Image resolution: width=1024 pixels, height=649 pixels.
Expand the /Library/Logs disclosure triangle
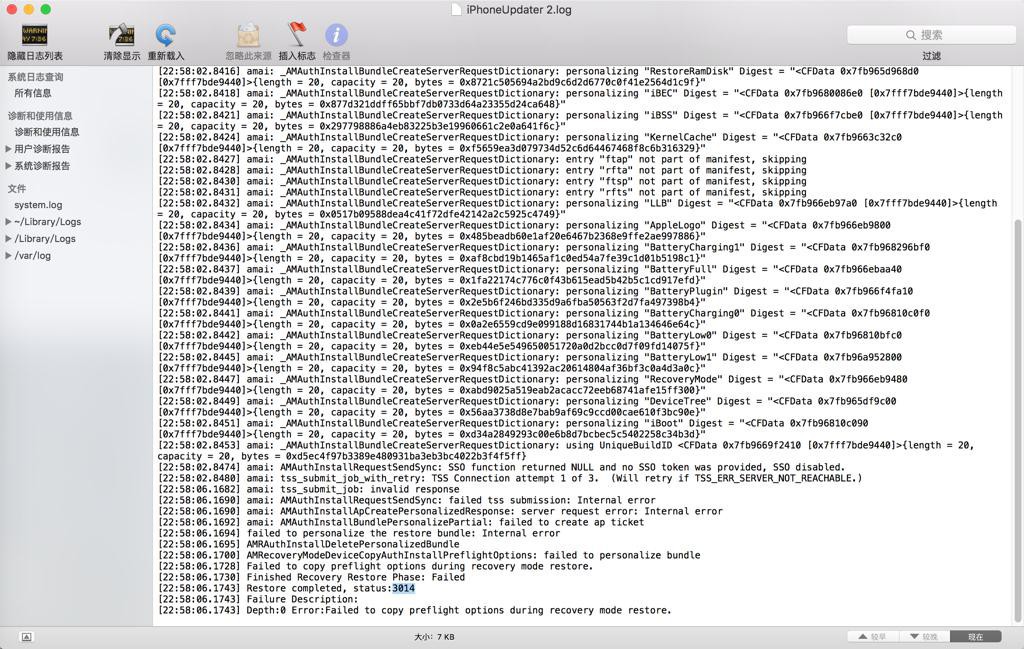pos(8,239)
